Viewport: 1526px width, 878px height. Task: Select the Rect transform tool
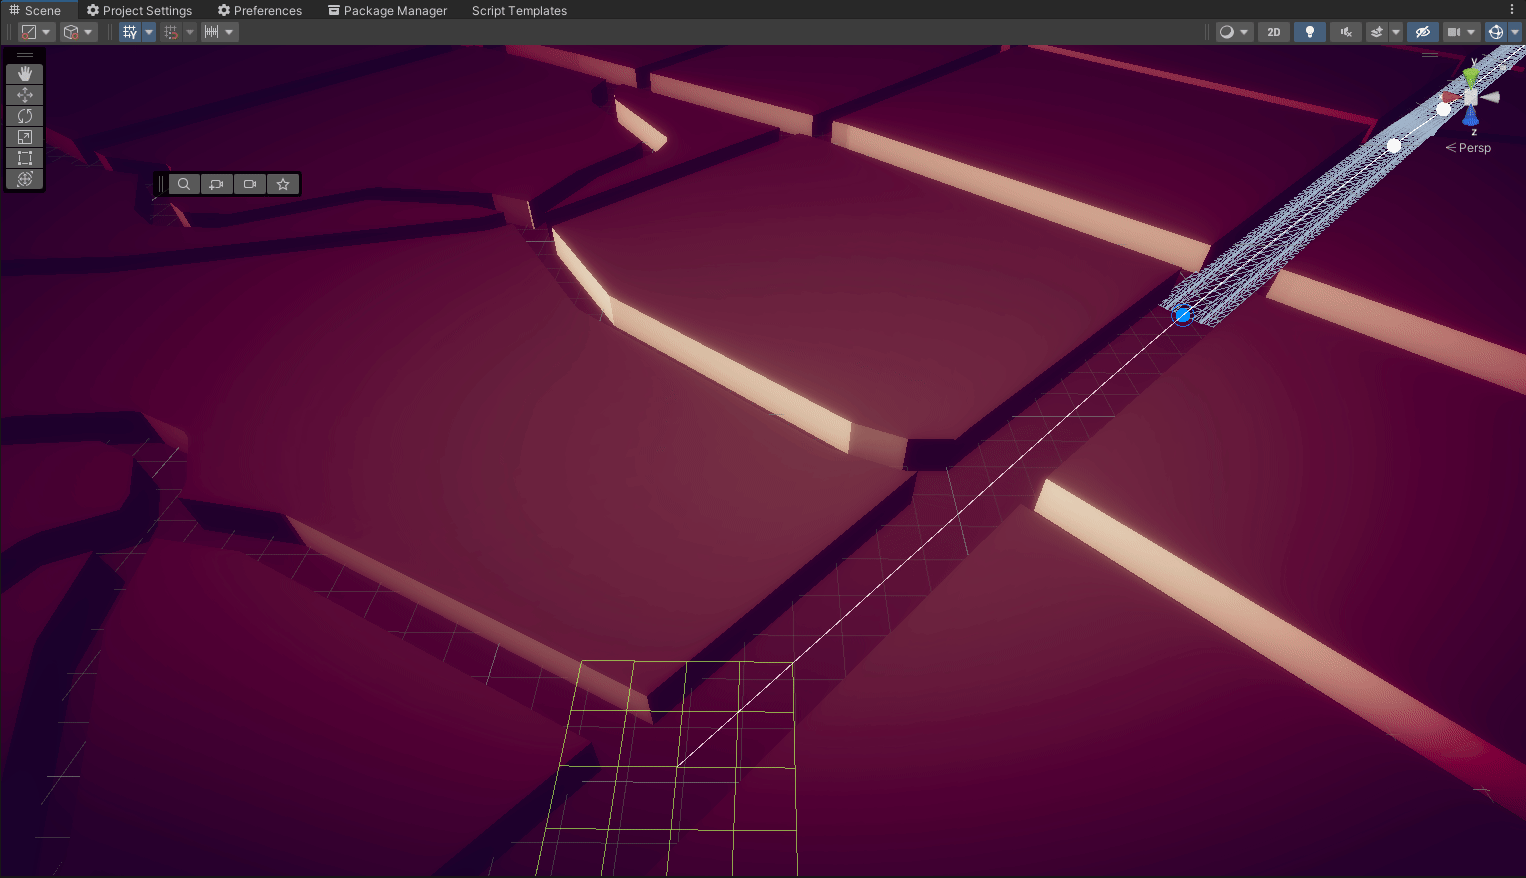coord(25,158)
